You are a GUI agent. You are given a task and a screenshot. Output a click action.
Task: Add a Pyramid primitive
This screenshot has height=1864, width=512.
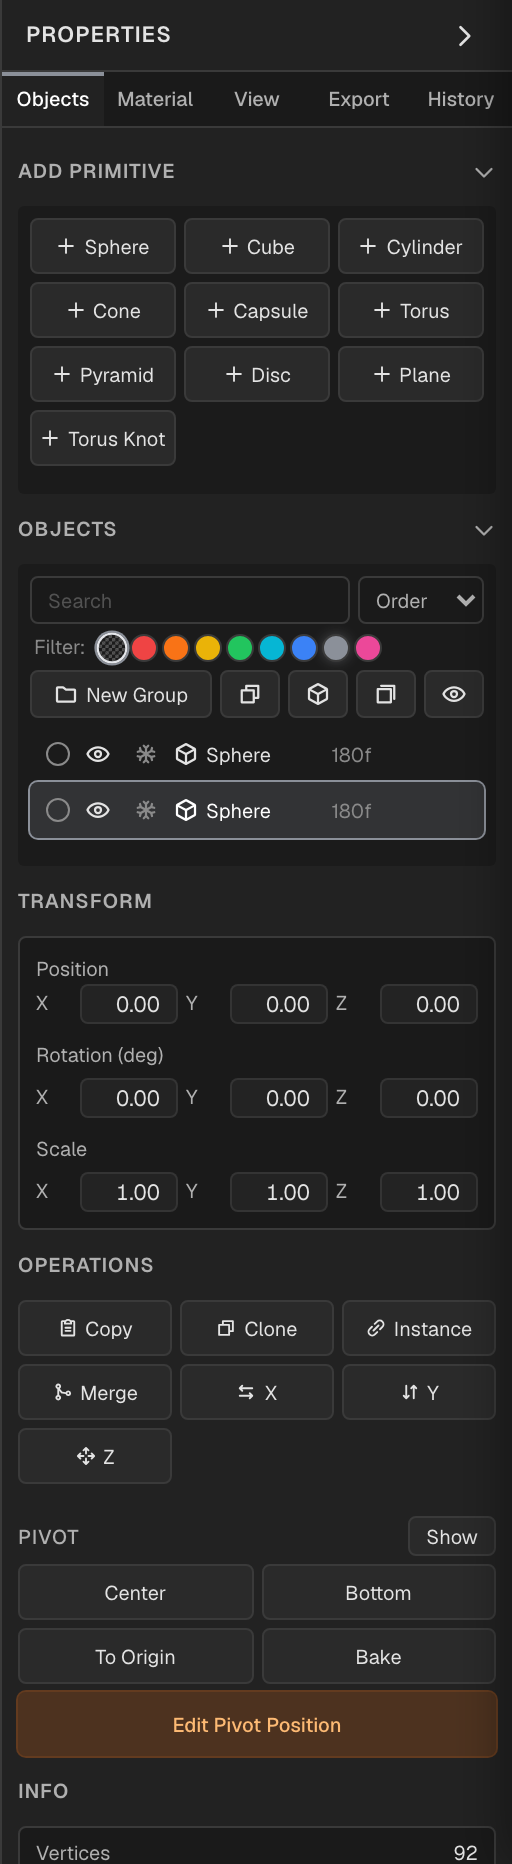tap(103, 374)
